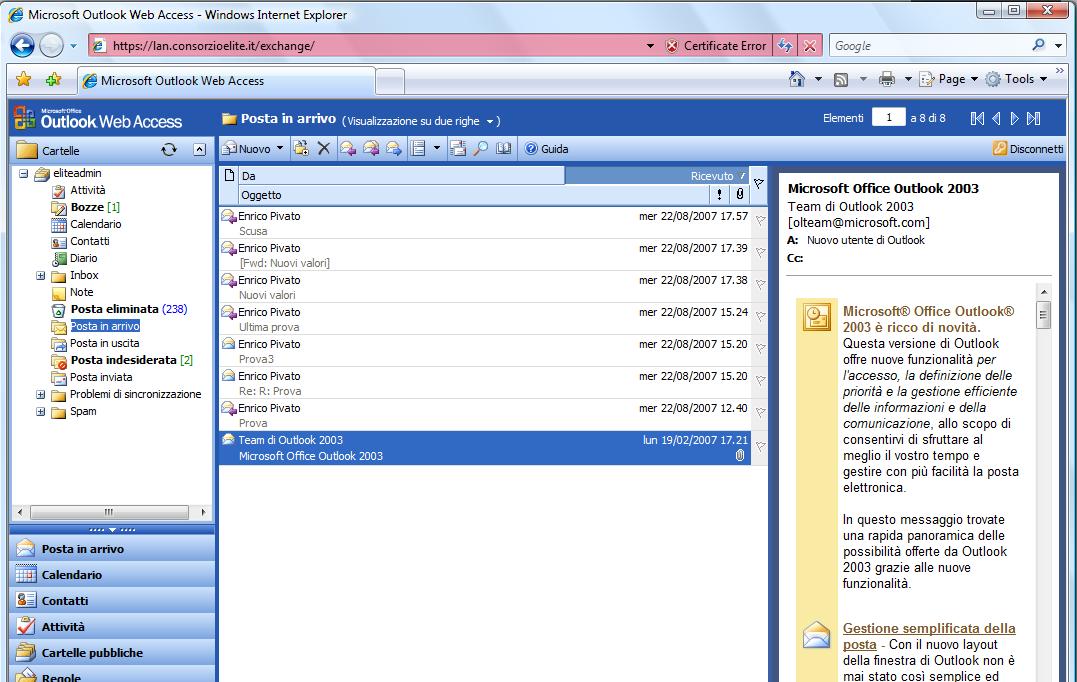Open the Bozze folder in tree
Image resolution: width=1077 pixels, height=682 pixels.
click(87, 207)
